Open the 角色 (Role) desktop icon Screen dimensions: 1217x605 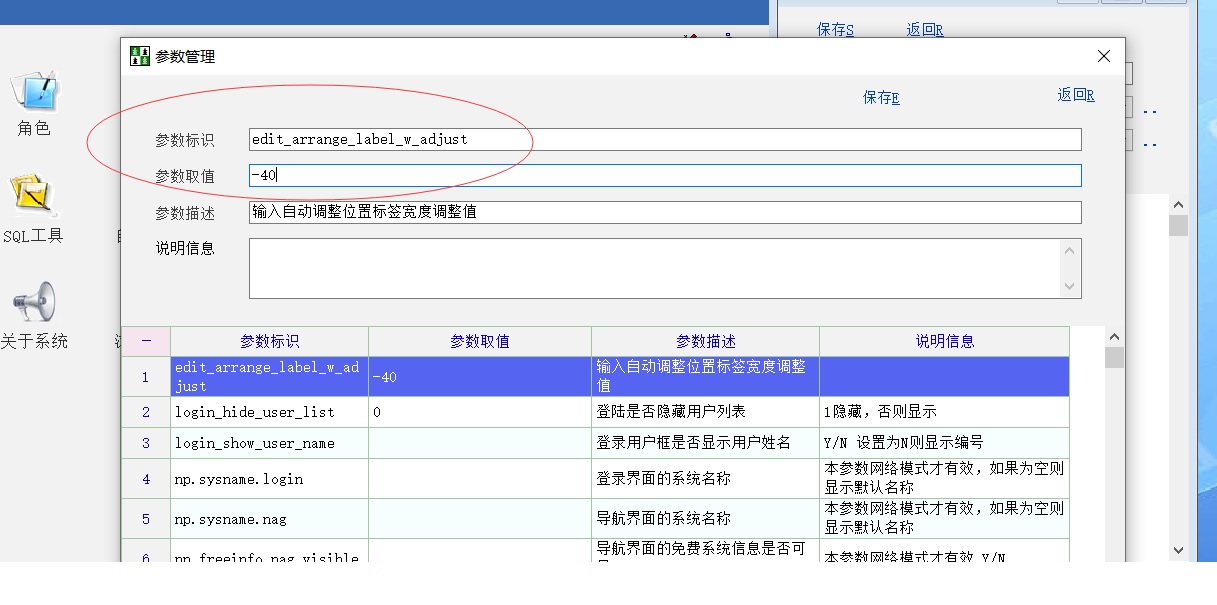[34, 93]
